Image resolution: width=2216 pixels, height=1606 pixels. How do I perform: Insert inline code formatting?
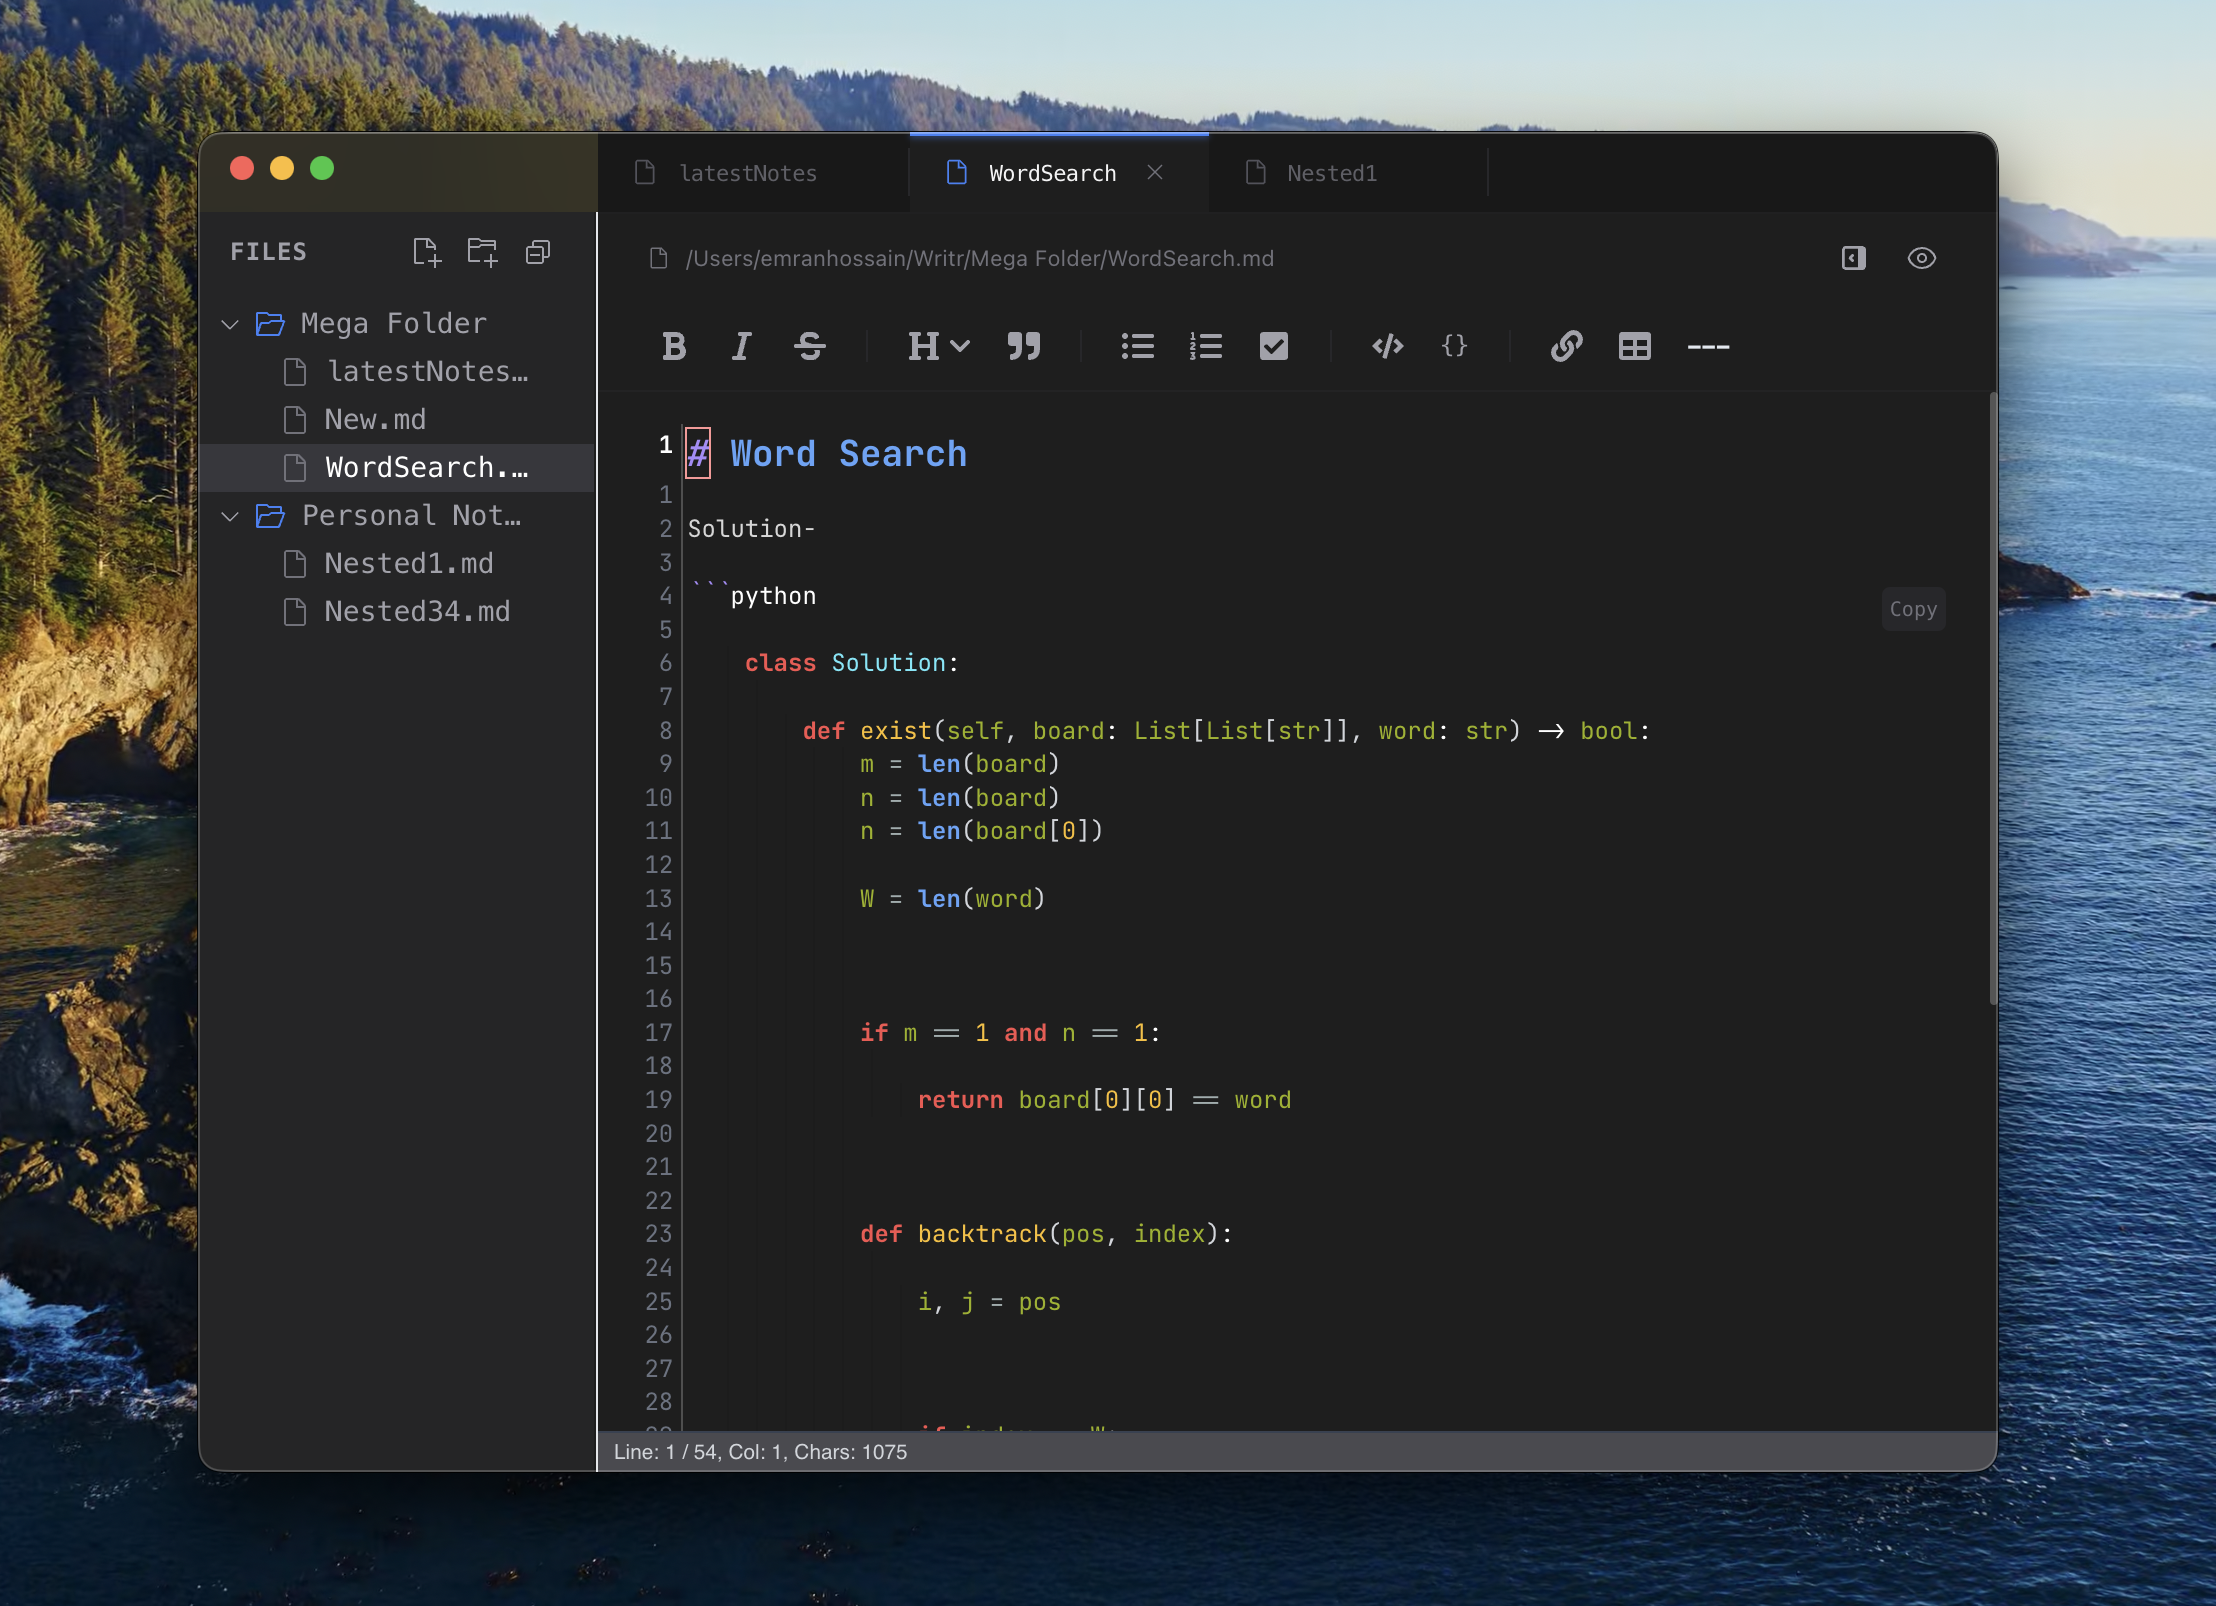1387,346
